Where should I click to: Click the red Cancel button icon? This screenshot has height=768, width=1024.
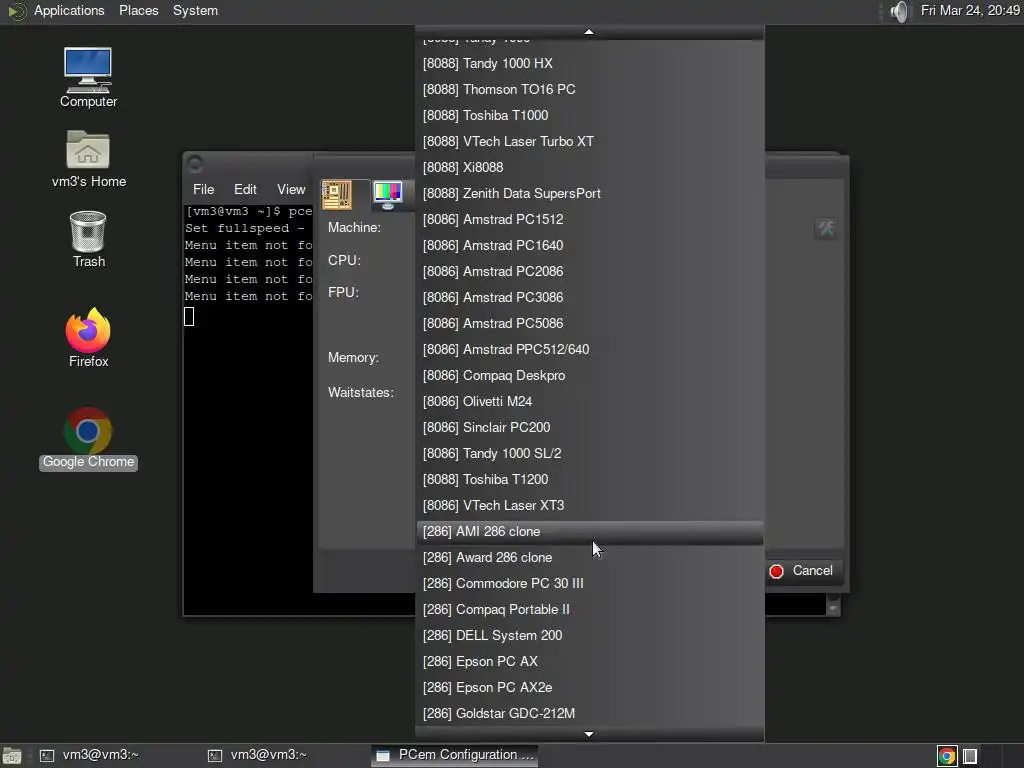pos(776,571)
